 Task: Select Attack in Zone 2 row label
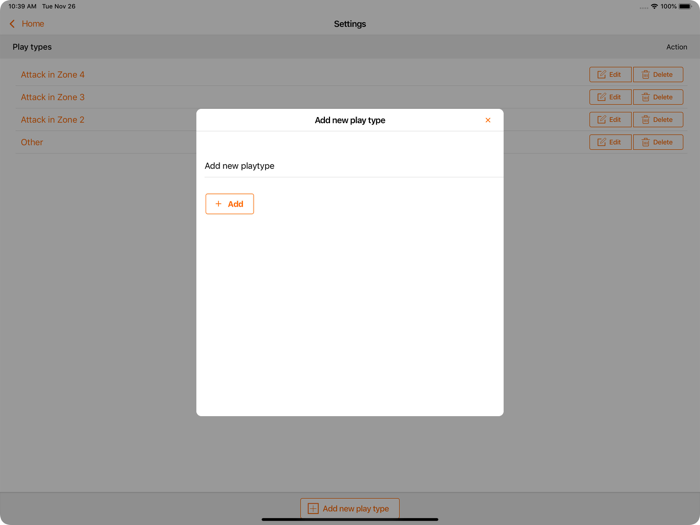[x=53, y=120]
